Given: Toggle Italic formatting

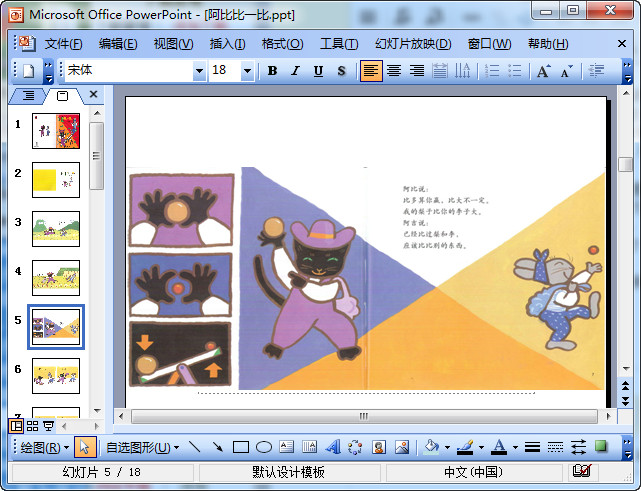Looking at the screenshot, I should pyautogui.click(x=295, y=71).
